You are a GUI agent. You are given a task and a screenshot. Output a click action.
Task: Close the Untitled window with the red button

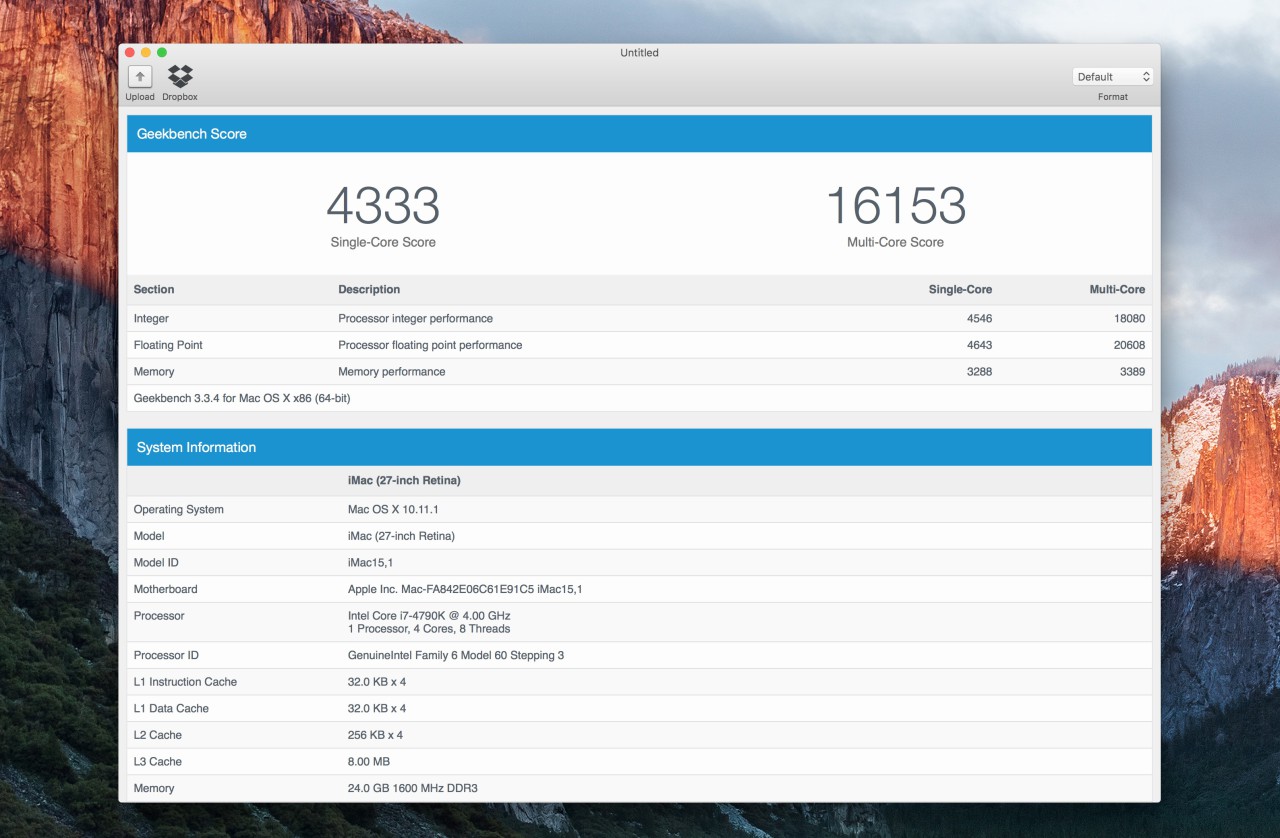[x=130, y=53]
